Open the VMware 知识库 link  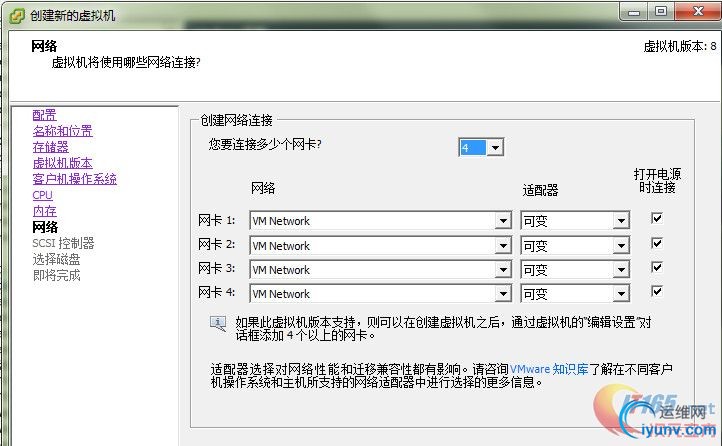pos(549,369)
